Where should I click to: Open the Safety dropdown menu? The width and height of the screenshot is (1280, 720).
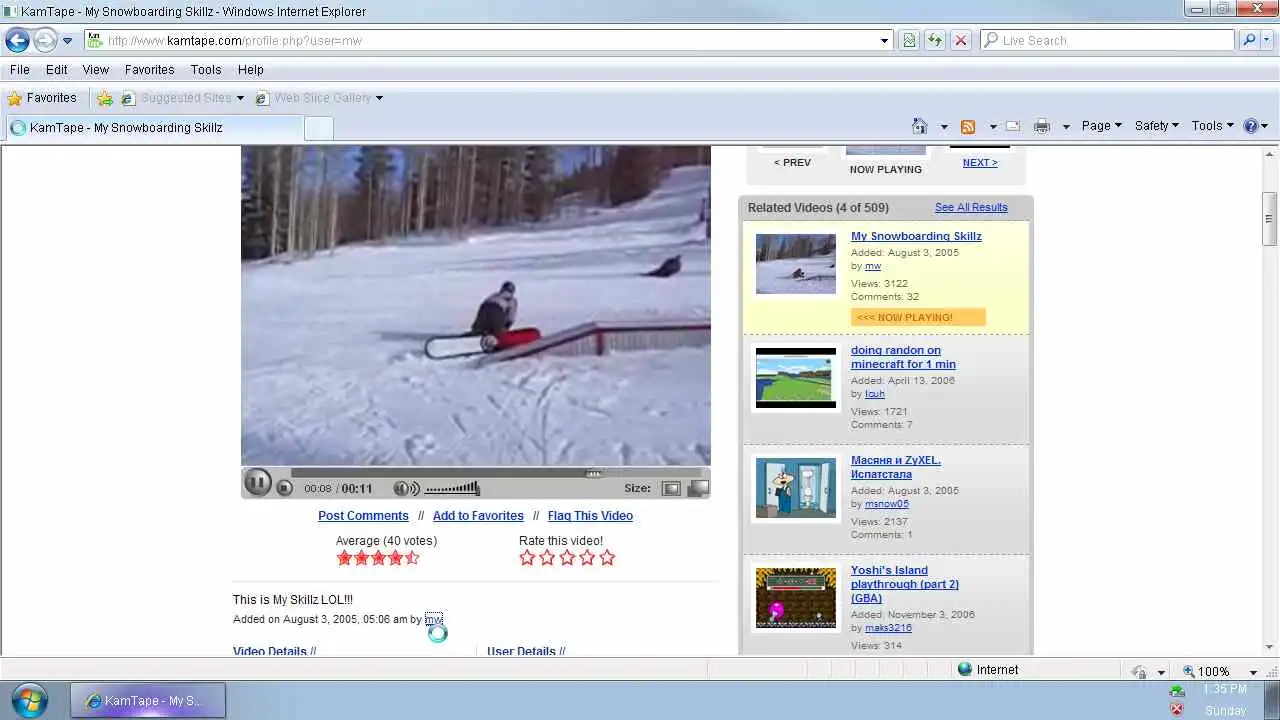(x=1157, y=126)
